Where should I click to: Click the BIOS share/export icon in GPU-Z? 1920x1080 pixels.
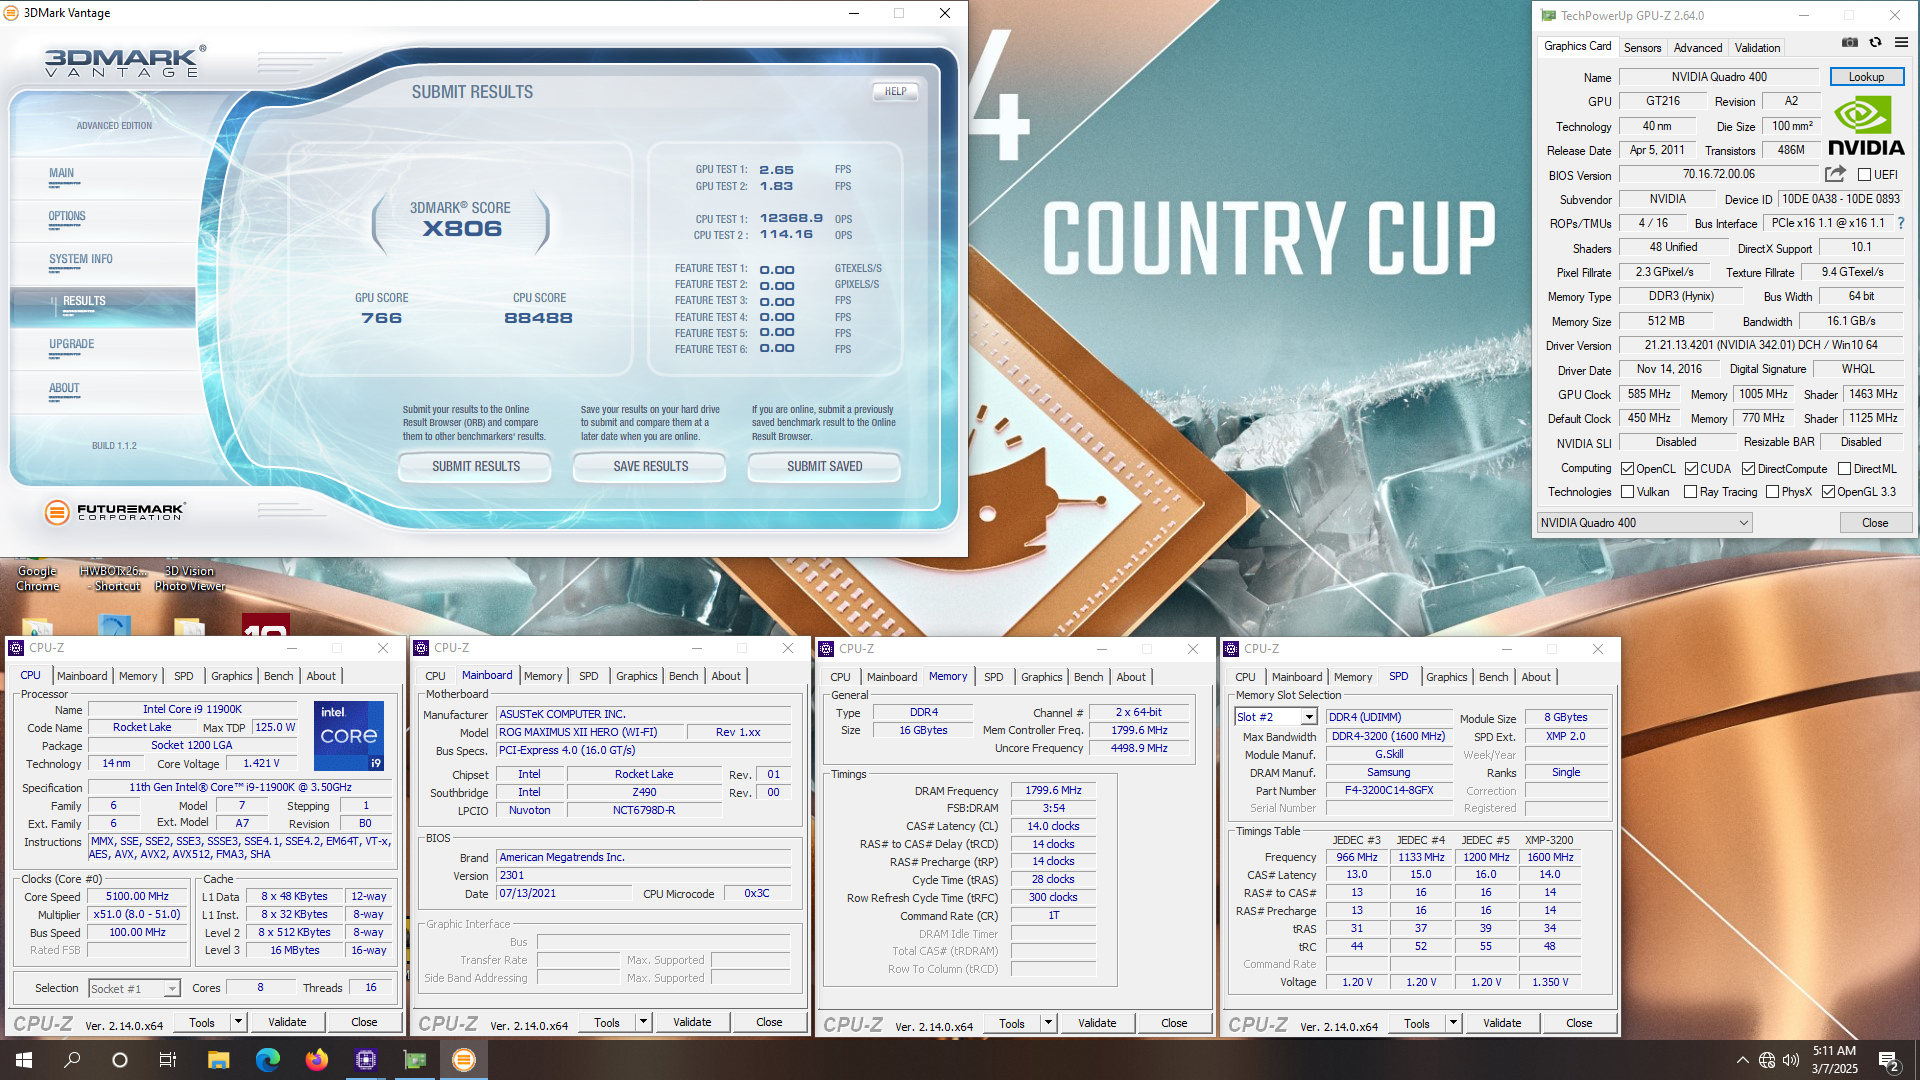tap(1835, 174)
